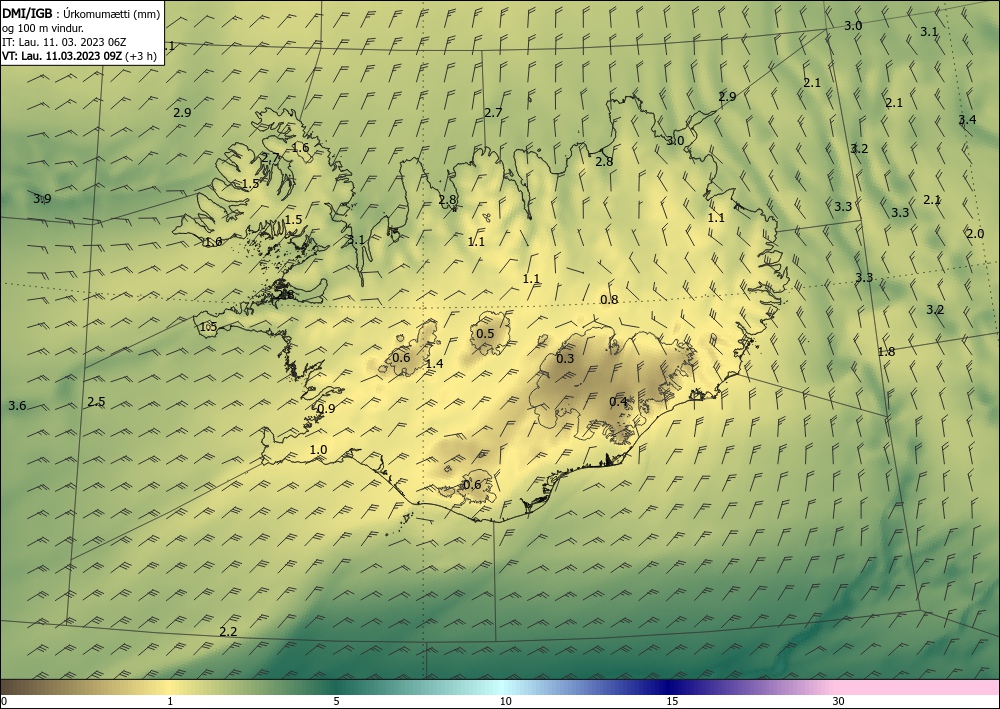The image size is (1000, 709).
Task: Click the "30" label on the color scale
Action: pos(839,701)
